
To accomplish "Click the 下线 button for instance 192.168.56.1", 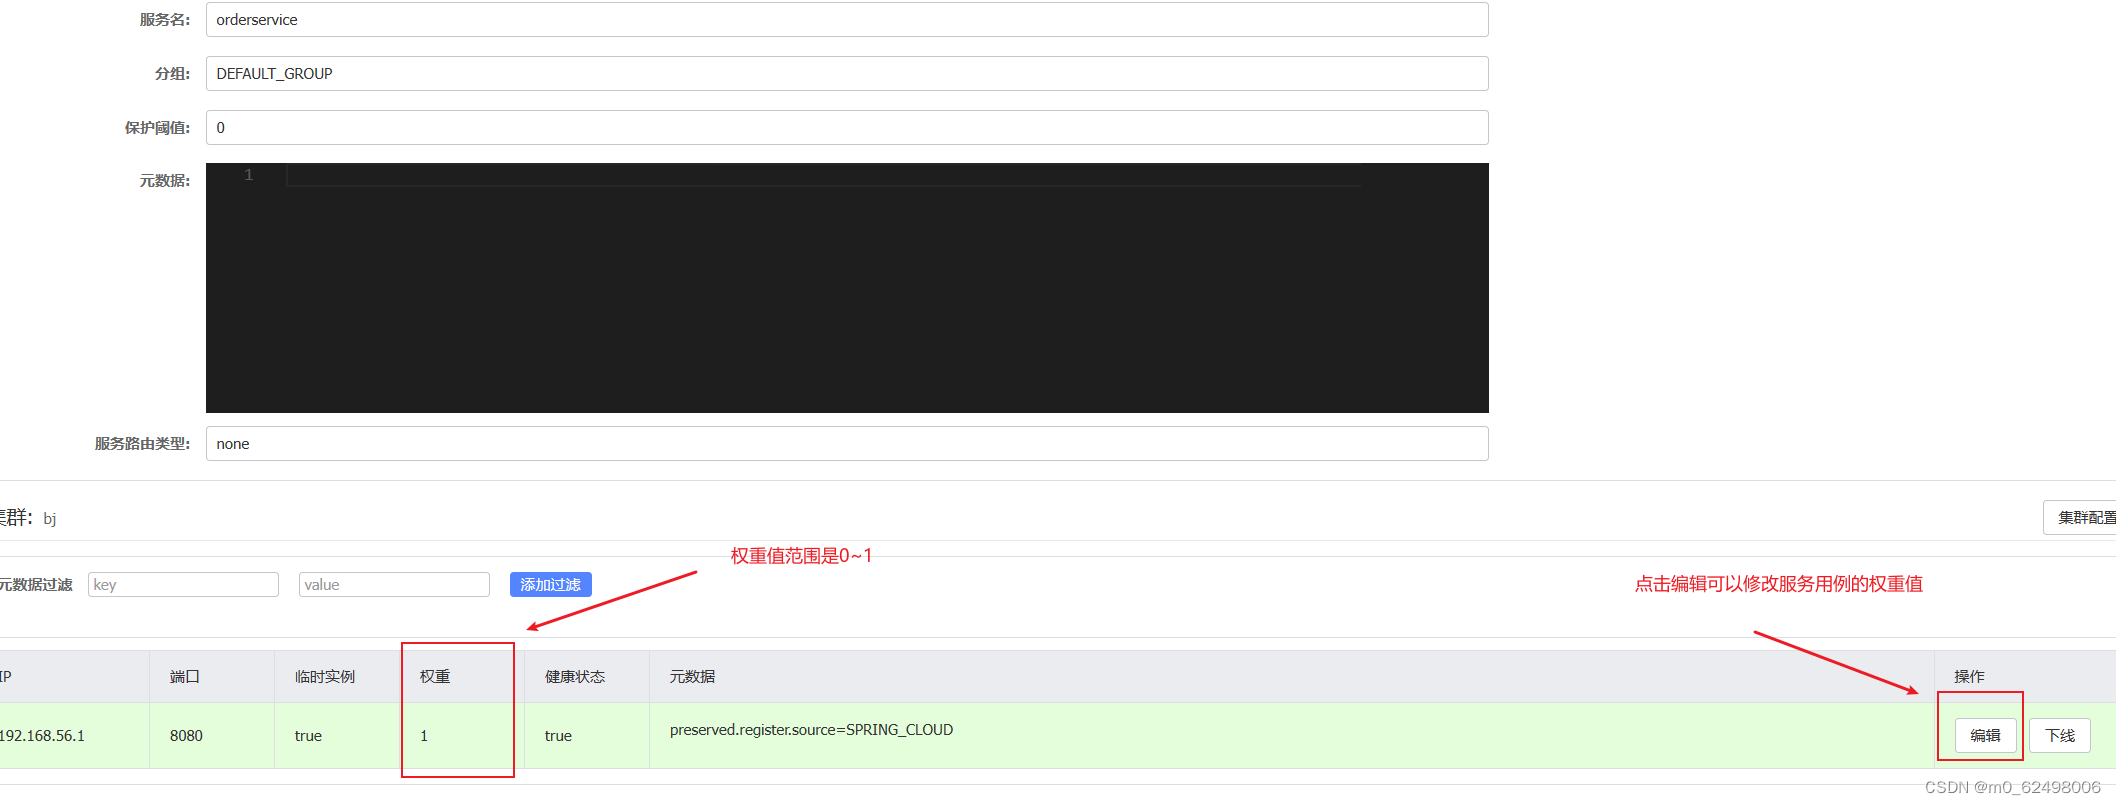I will tap(2060, 736).
